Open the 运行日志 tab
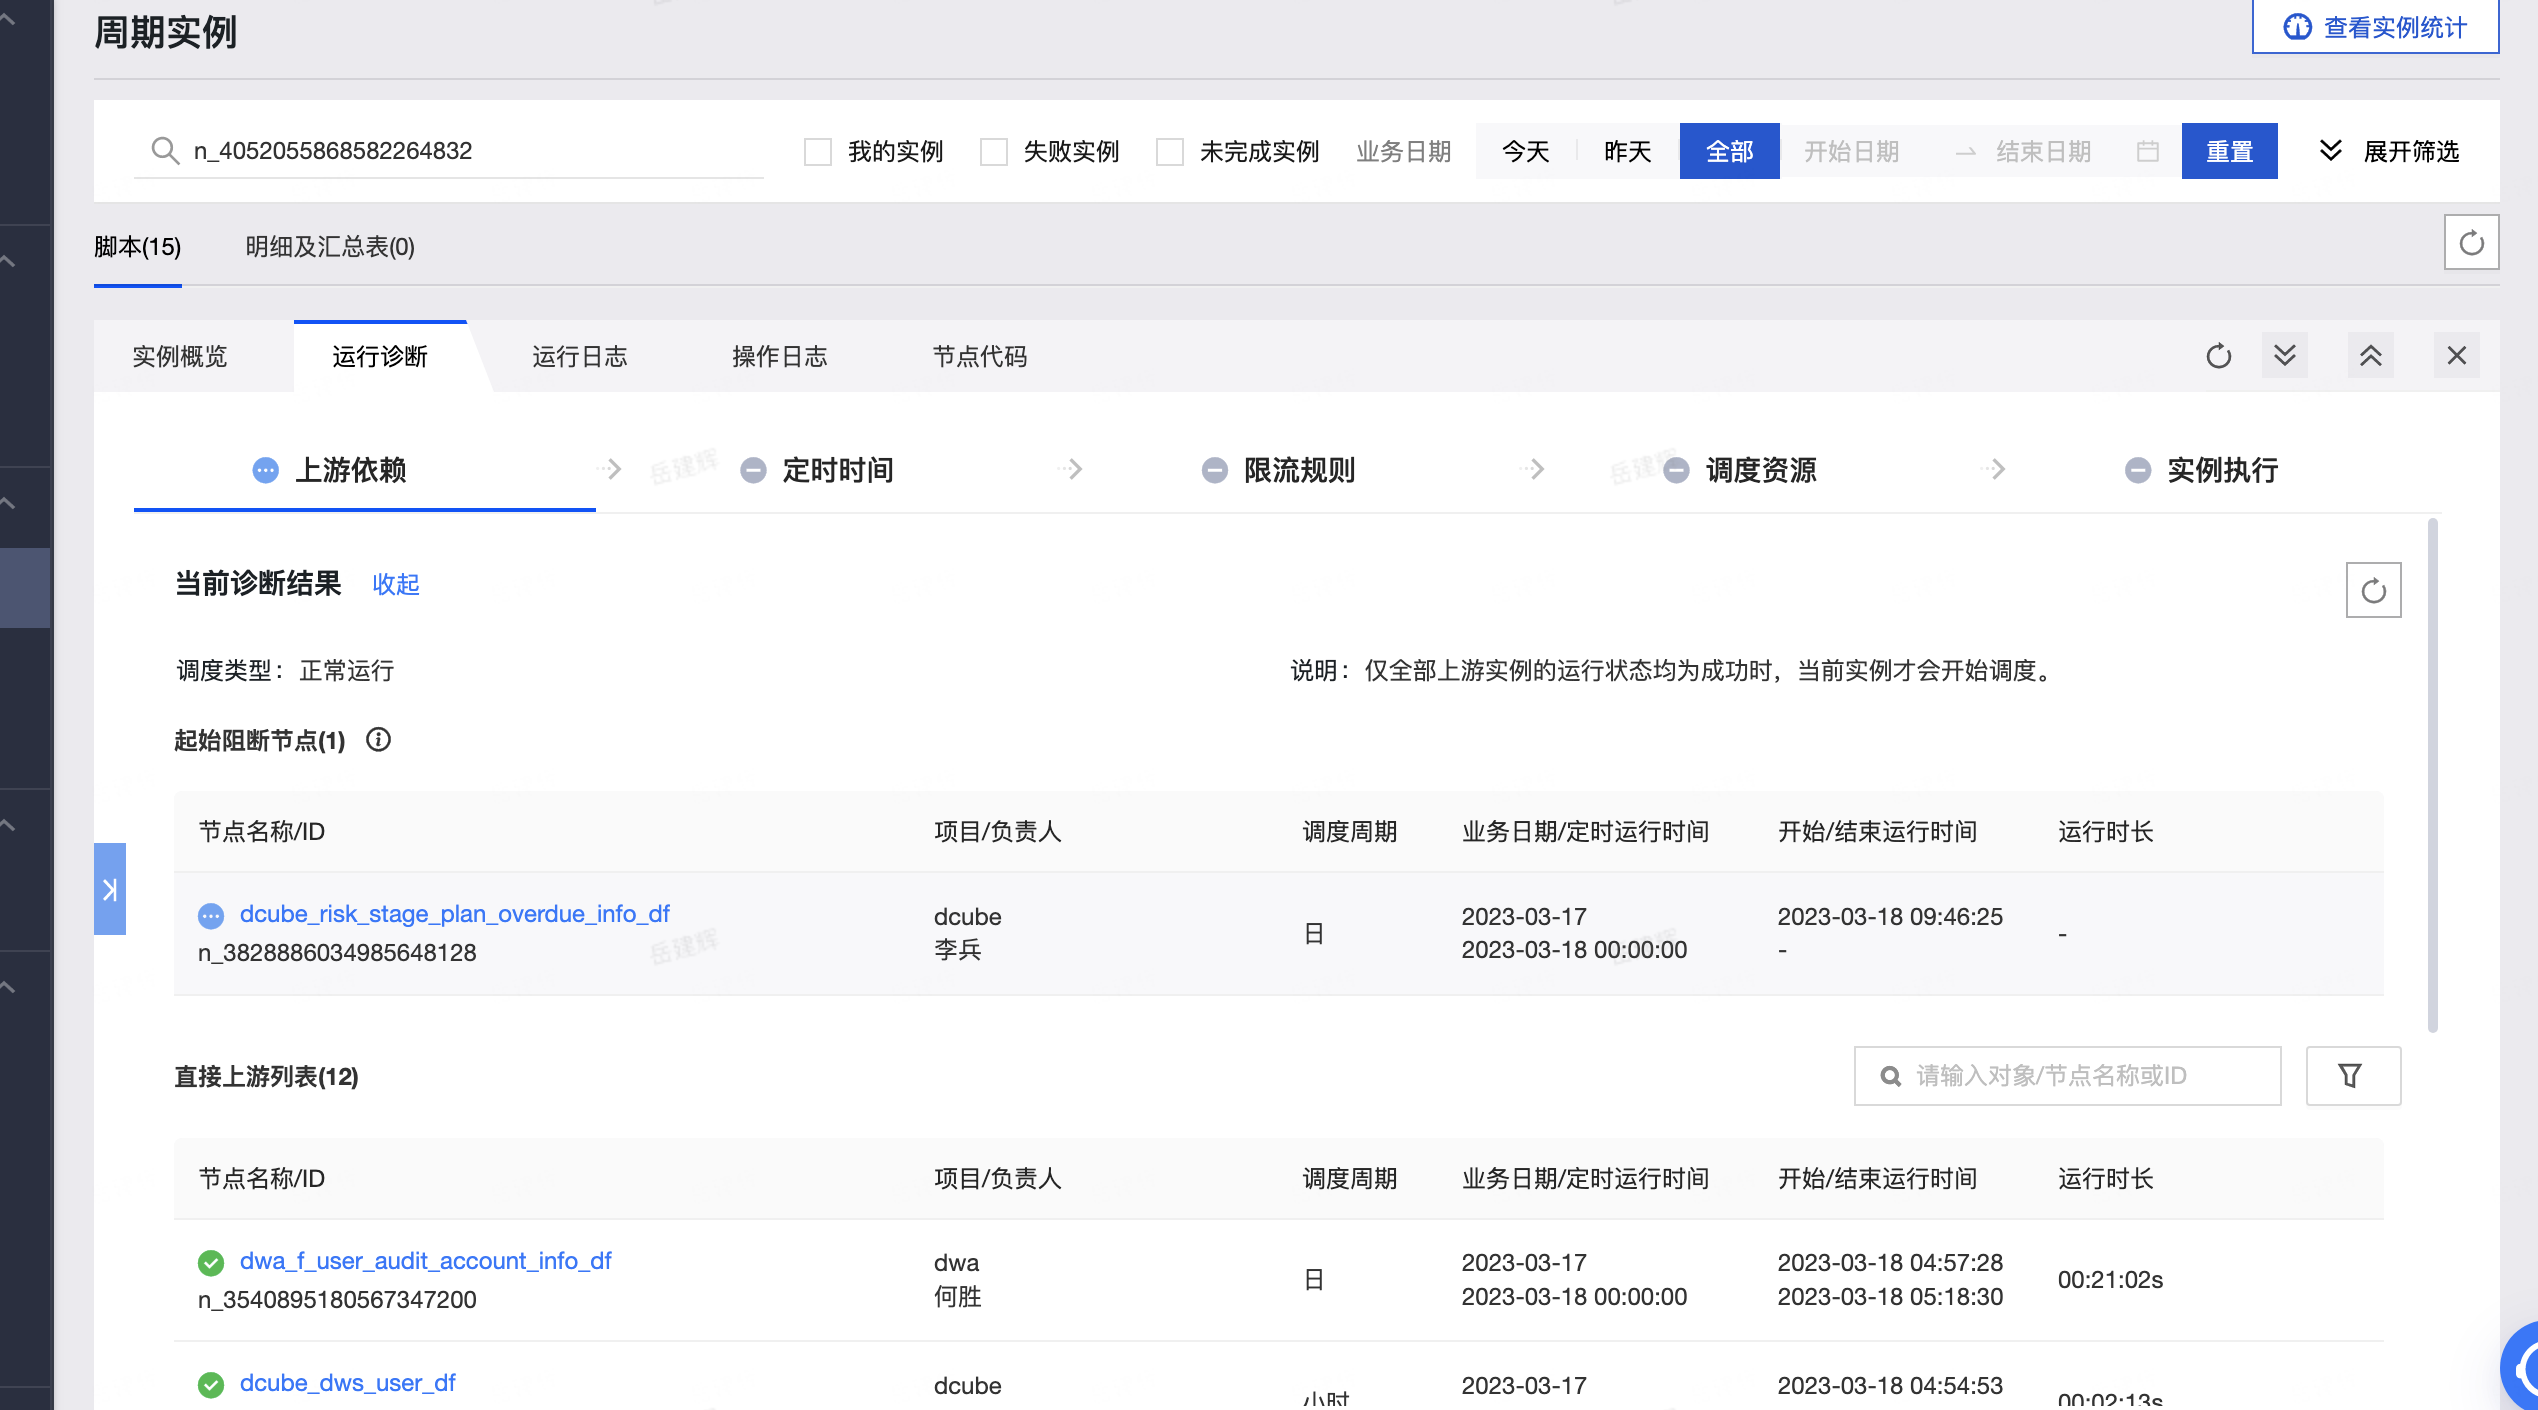The height and width of the screenshot is (1410, 2538). tap(580, 357)
